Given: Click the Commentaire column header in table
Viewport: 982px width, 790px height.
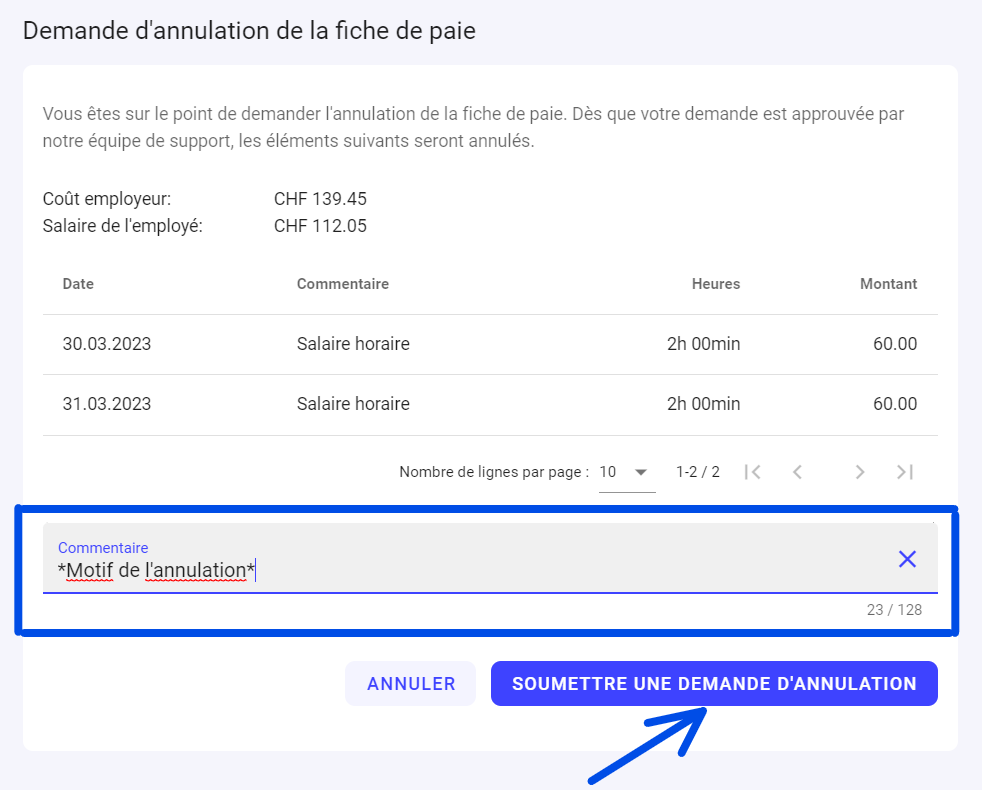Looking at the screenshot, I should pos(342,284).
